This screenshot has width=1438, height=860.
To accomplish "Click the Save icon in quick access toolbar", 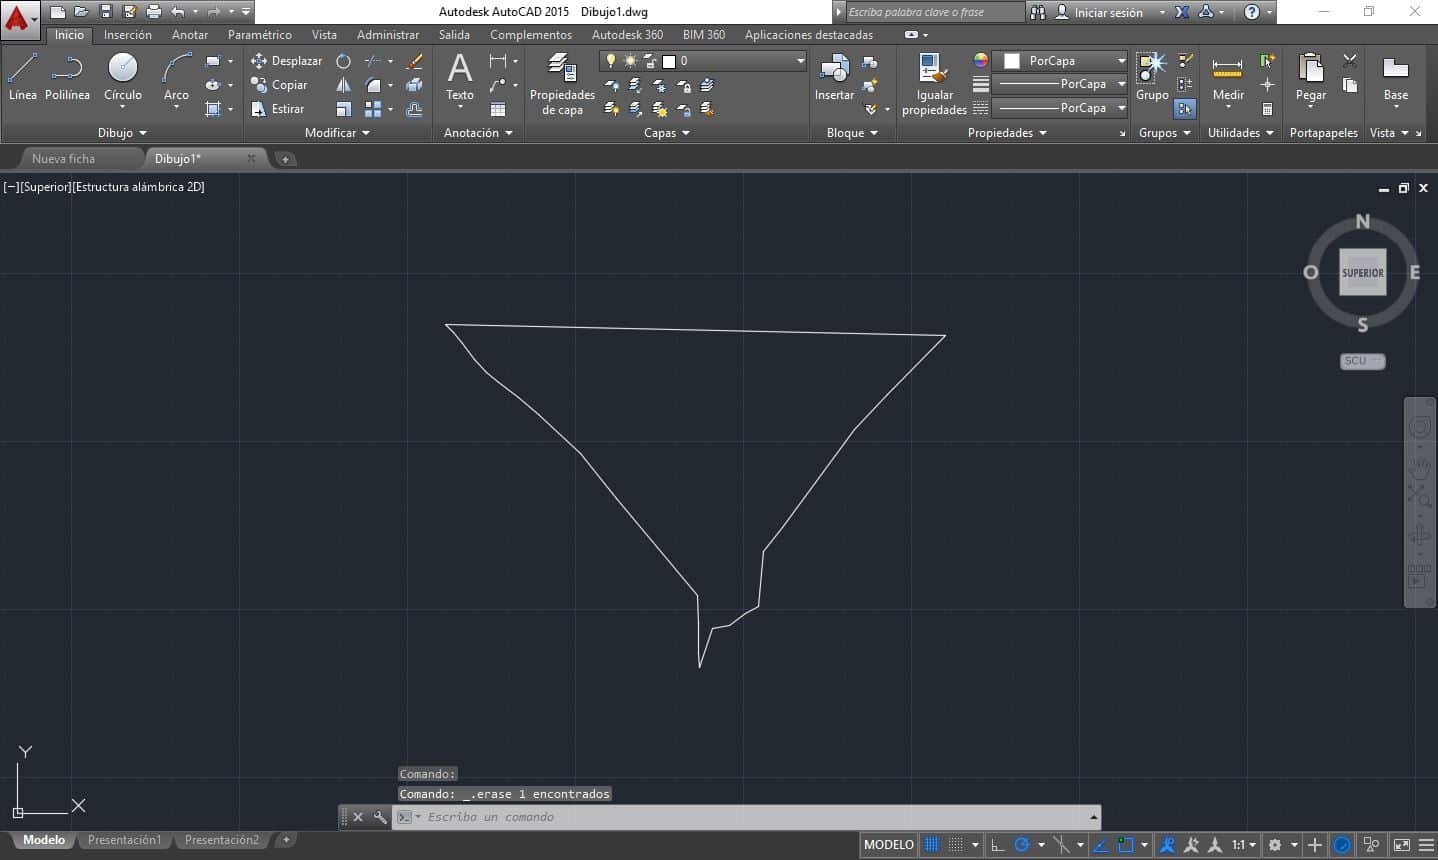I will click(106, 12).
